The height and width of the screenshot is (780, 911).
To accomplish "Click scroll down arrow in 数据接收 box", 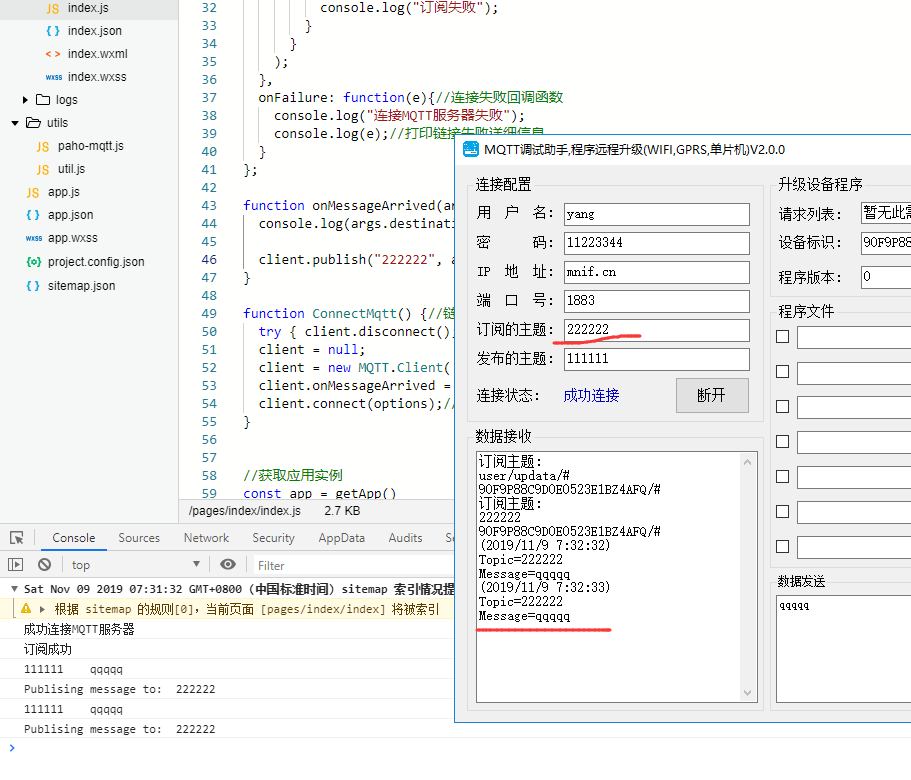I will coord(747,692).
